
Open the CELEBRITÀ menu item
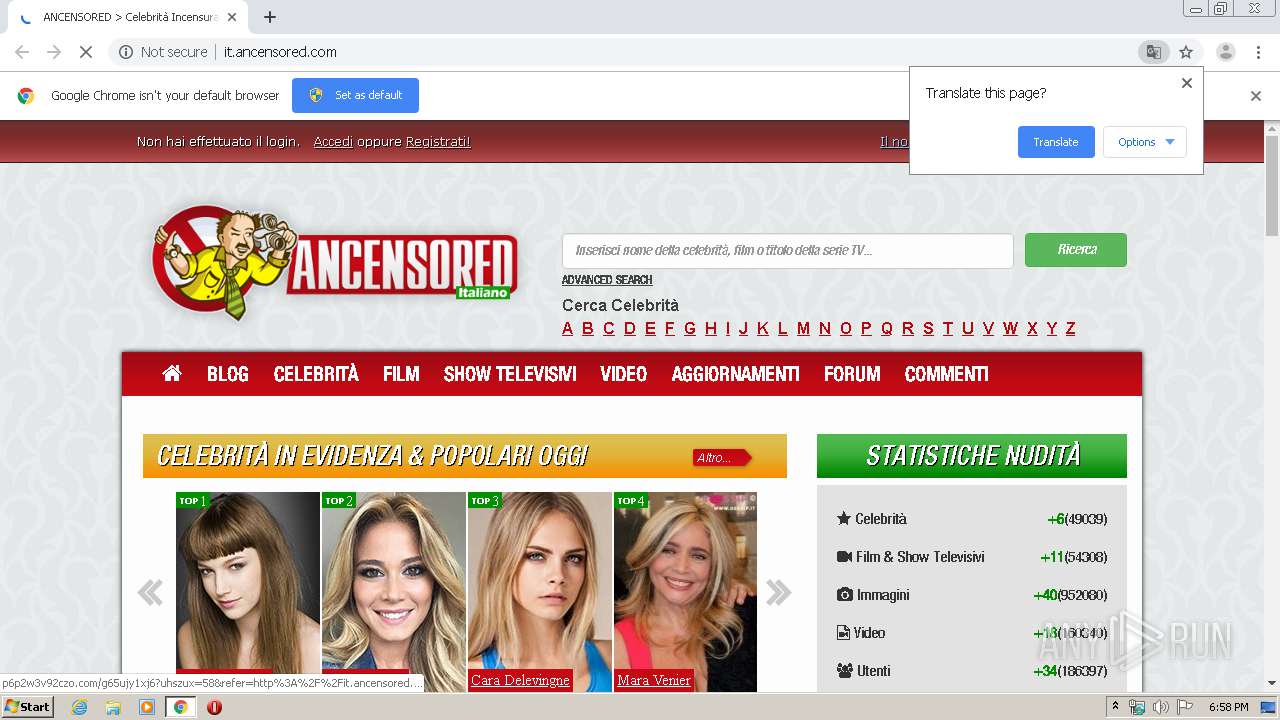click(316, 374)
